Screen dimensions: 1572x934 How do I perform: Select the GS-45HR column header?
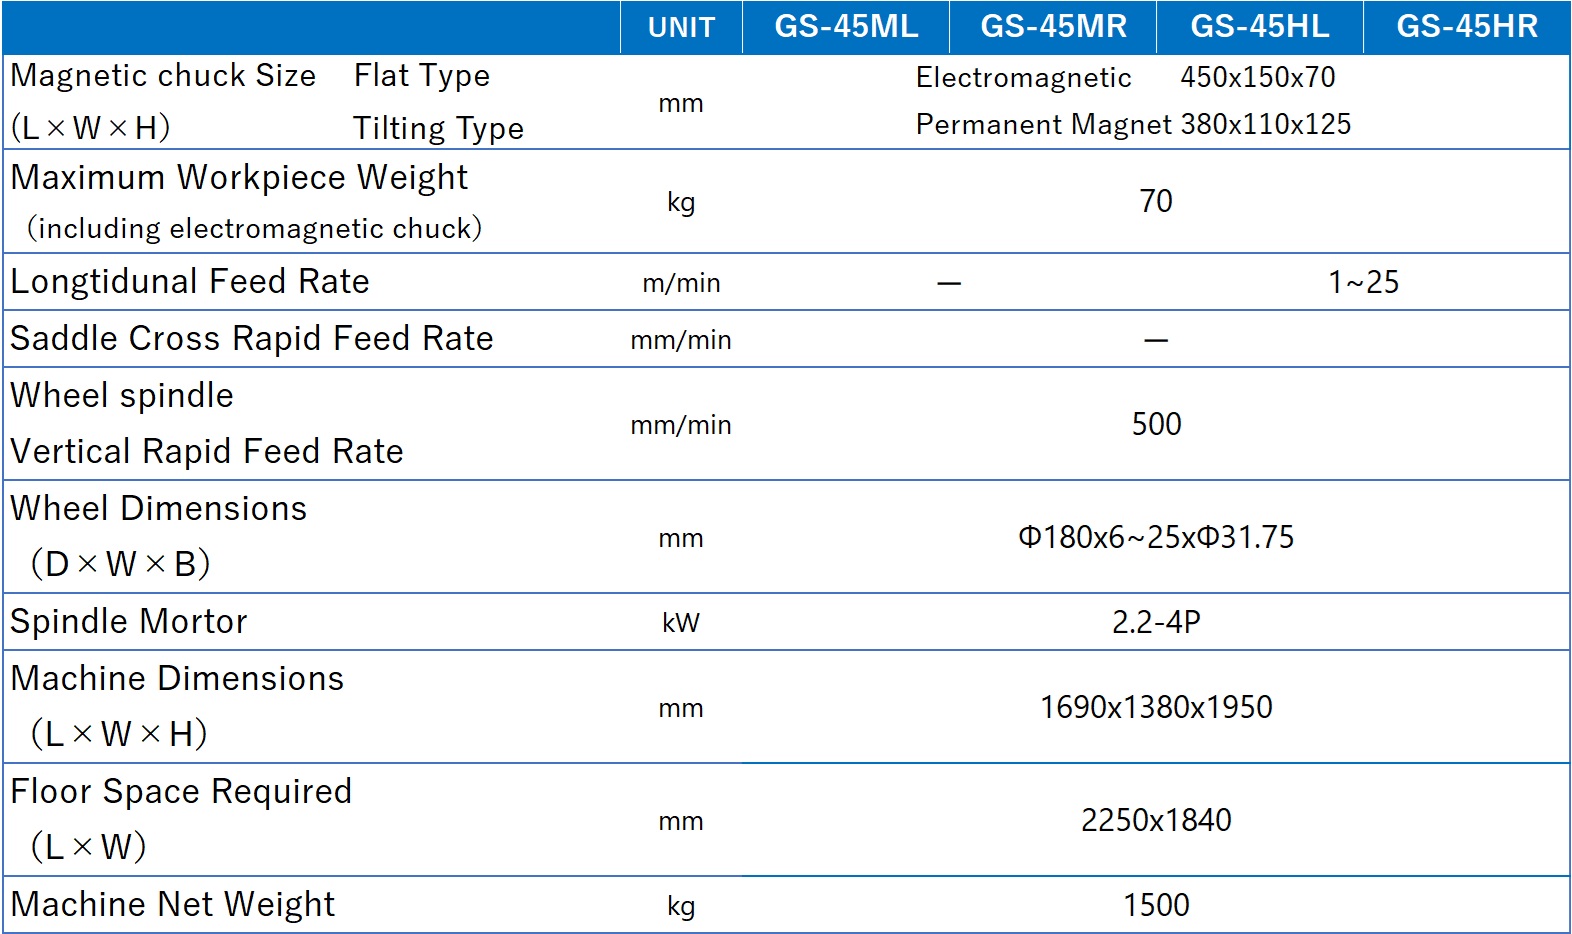(x=1466, y=27)
